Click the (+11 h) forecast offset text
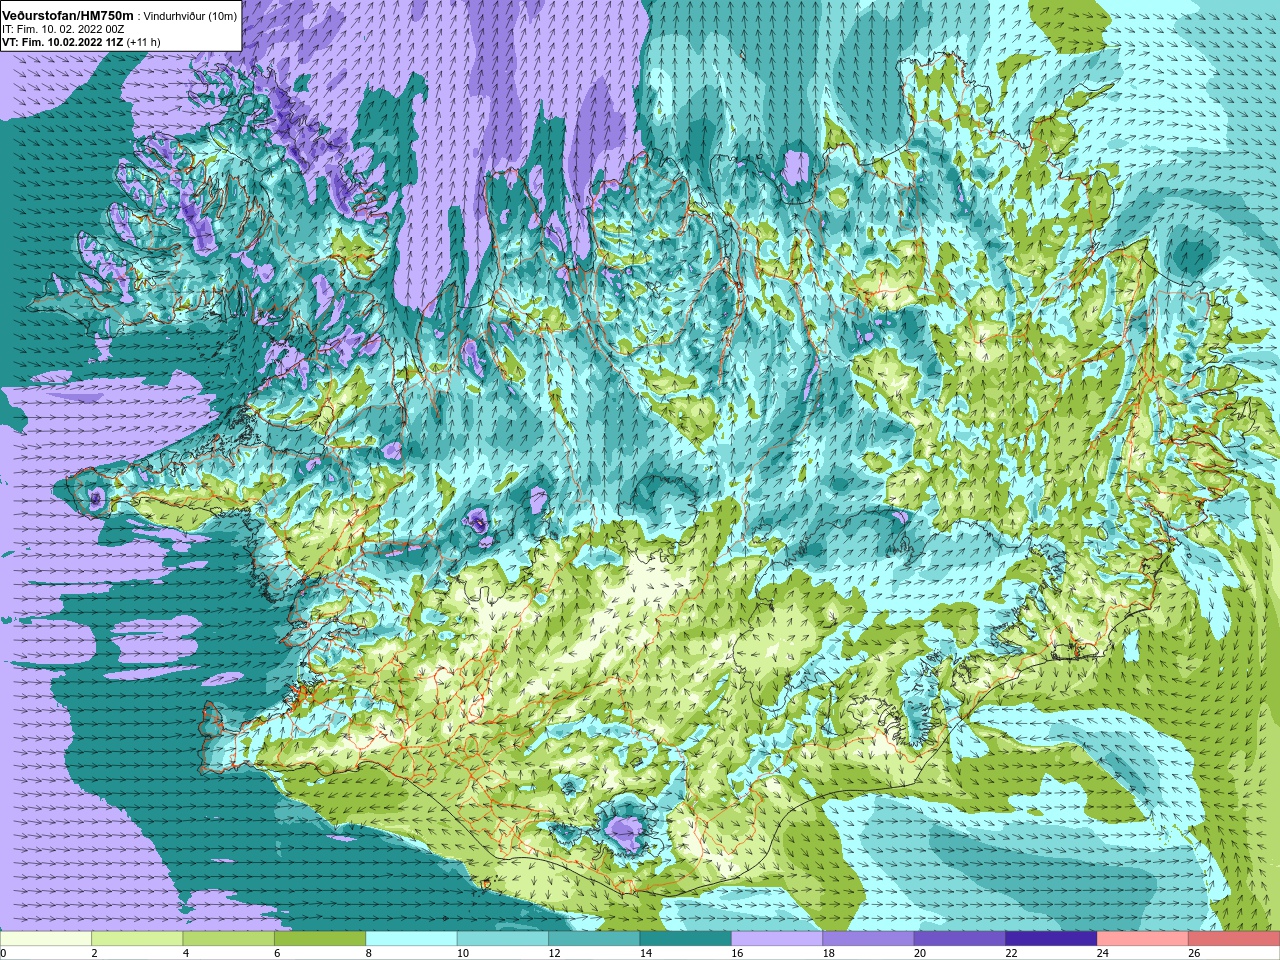 click(x=144, y=42)
